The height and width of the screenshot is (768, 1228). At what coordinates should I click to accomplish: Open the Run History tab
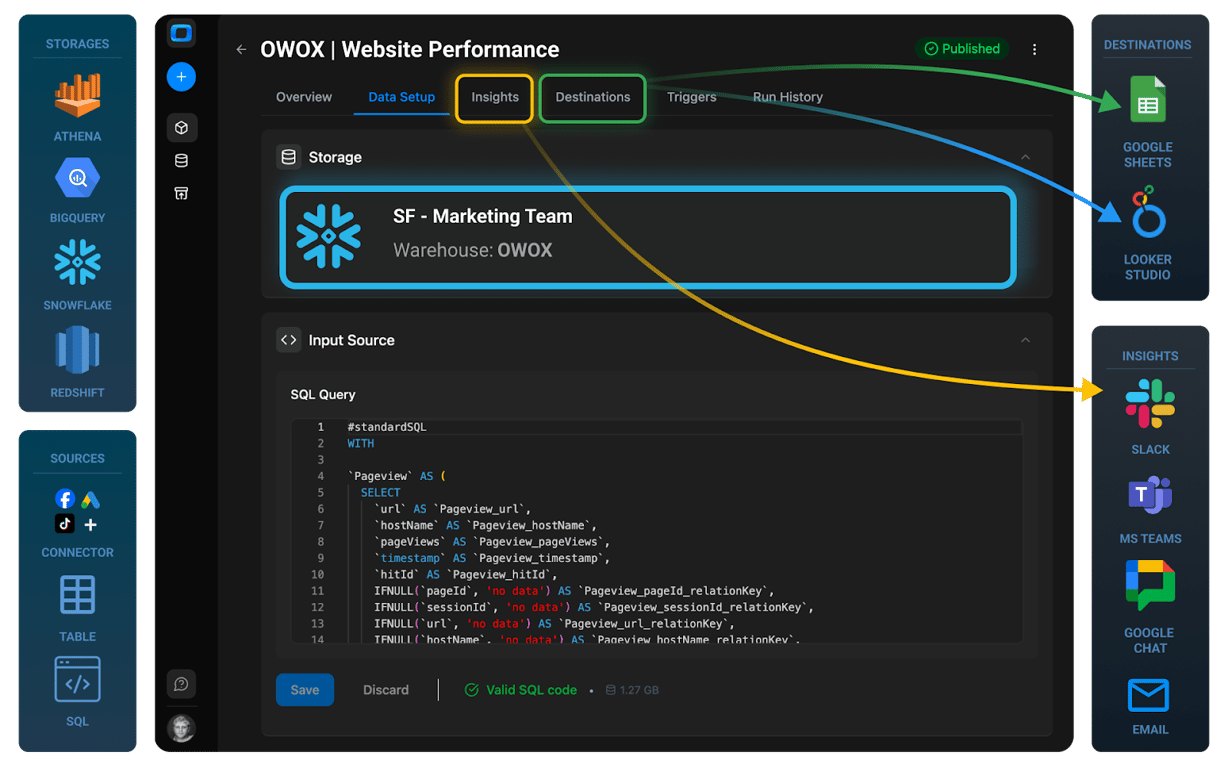(x=788, y=97)
